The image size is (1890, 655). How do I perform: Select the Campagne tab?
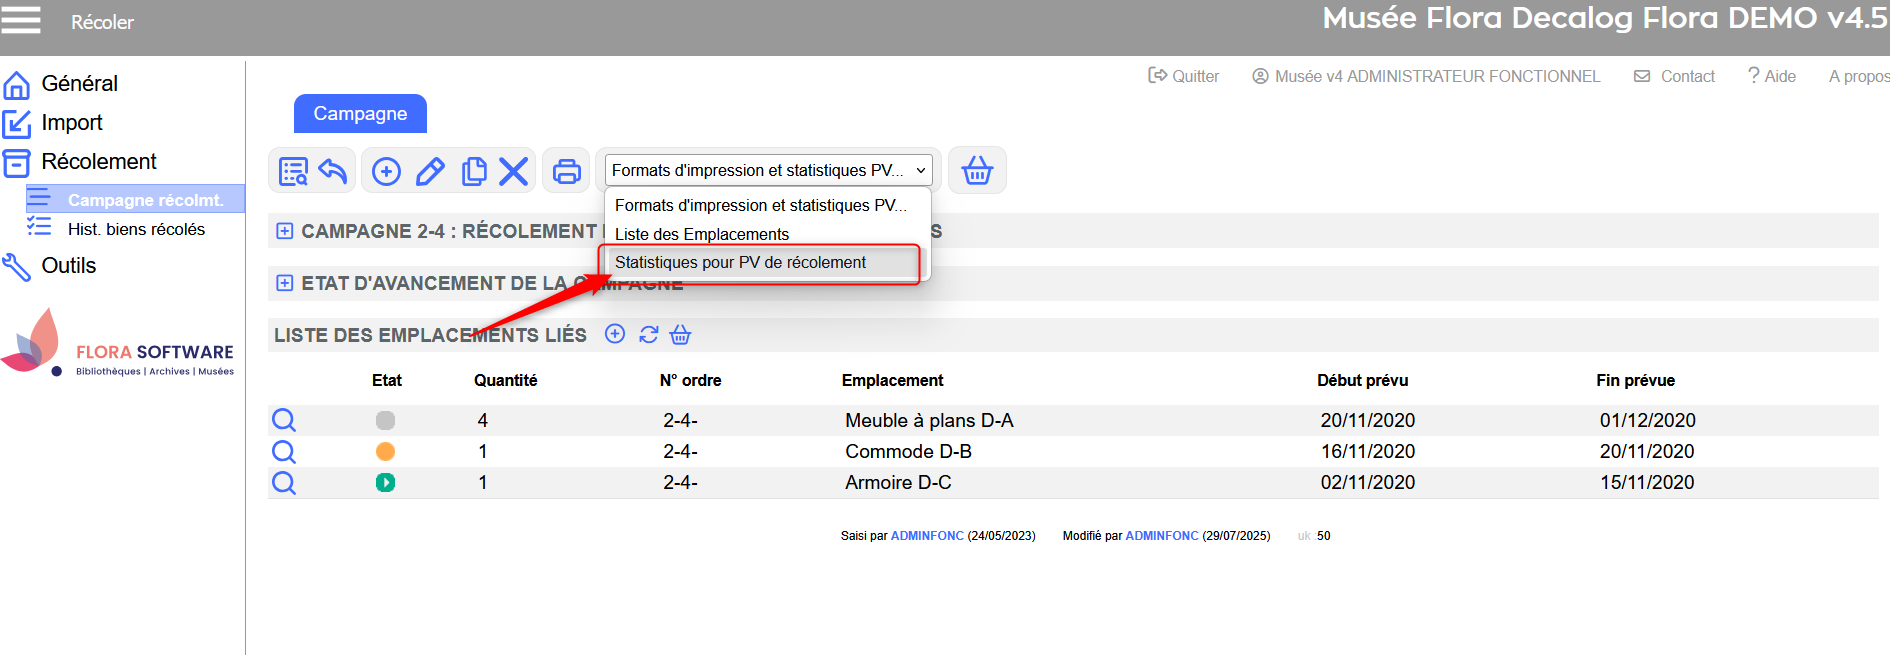pyautogui.click(x=360, y=114)
